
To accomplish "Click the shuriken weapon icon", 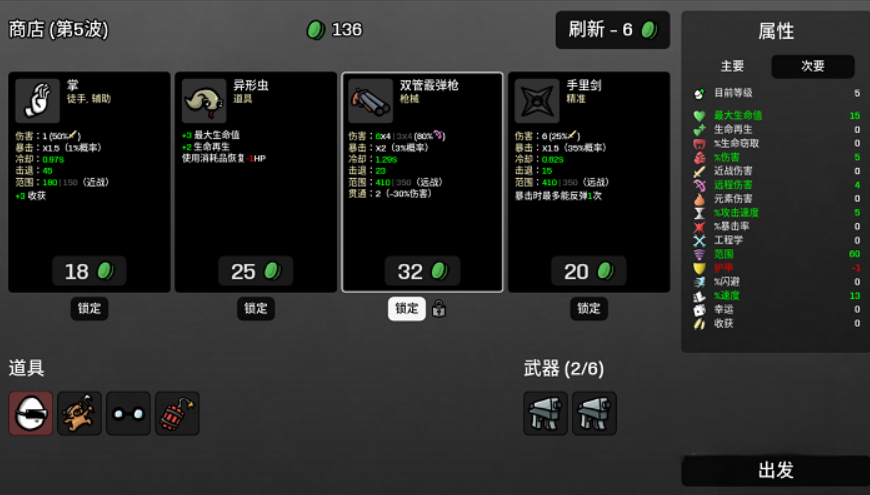I will point(537,101).
